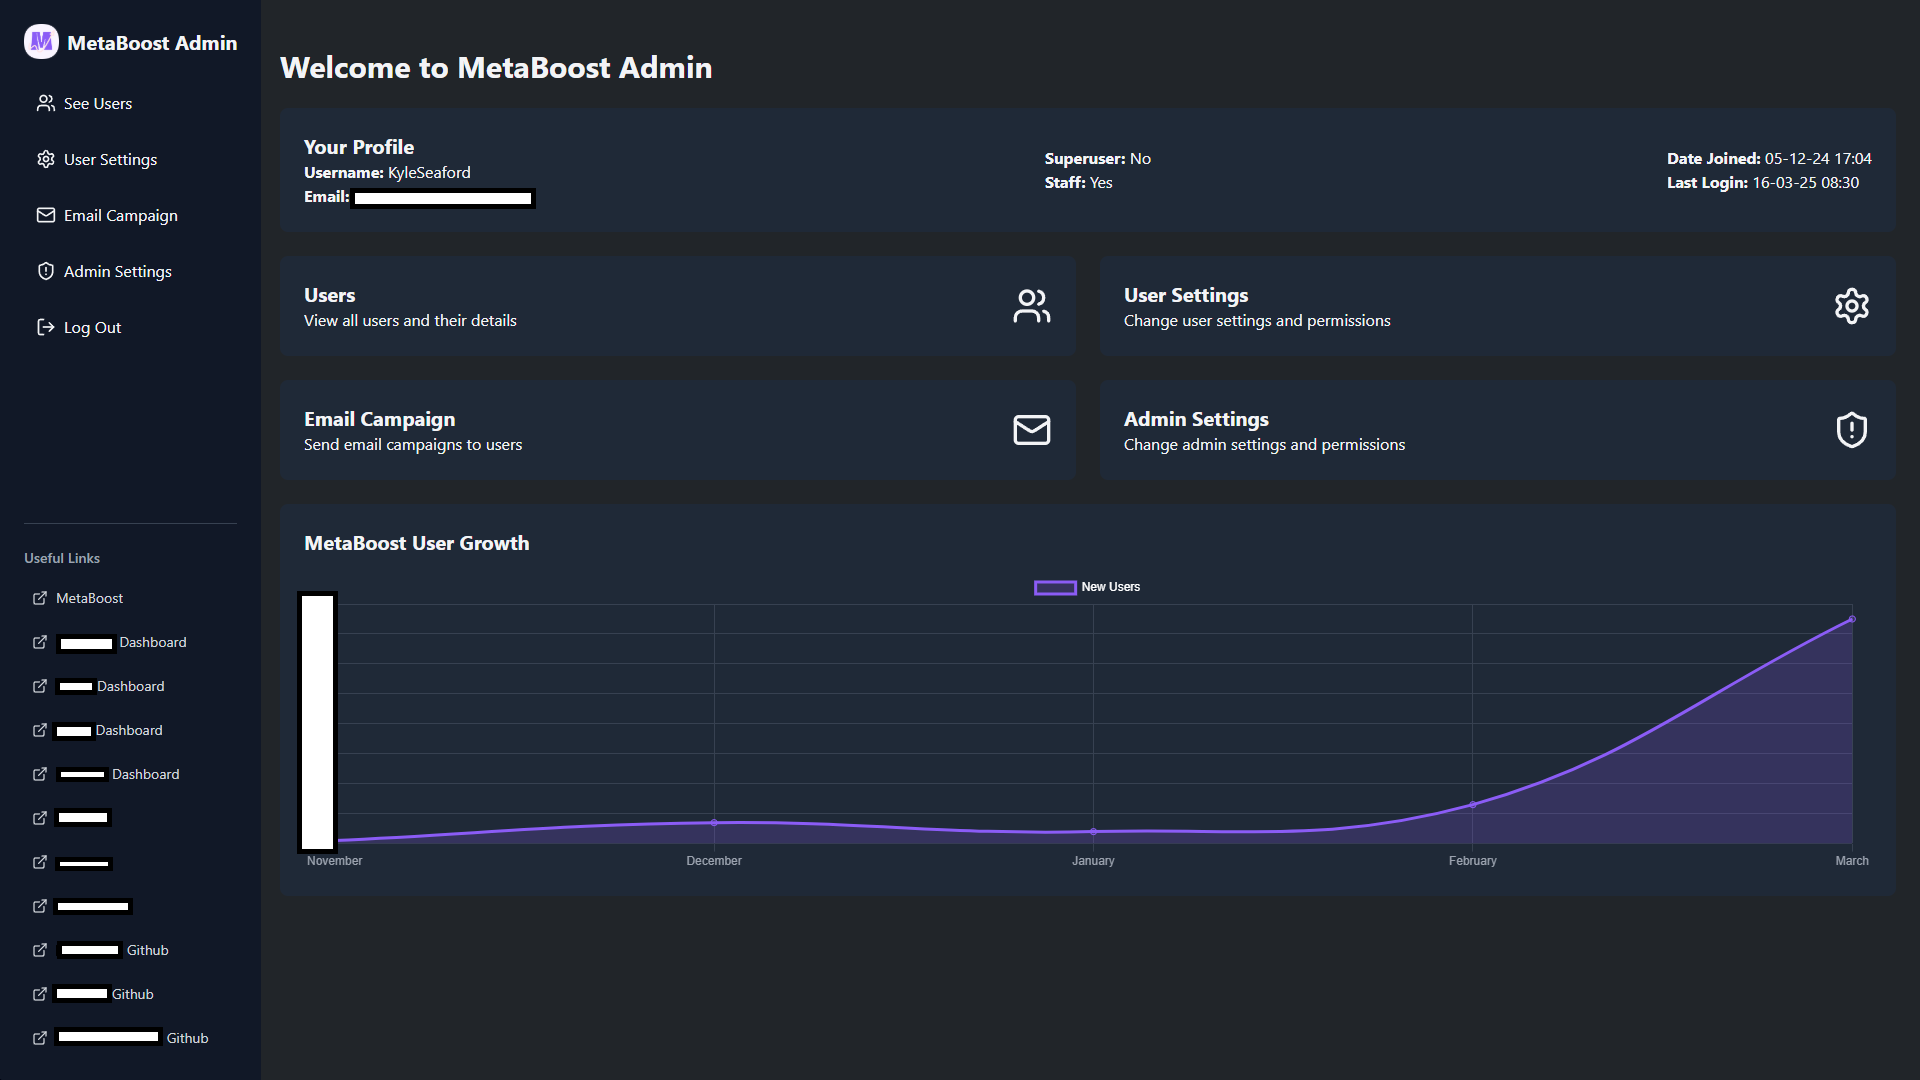The width and height of the screenshot is (1920, 1080).
Task: Open the User Settings card title
Action: 1185,295
